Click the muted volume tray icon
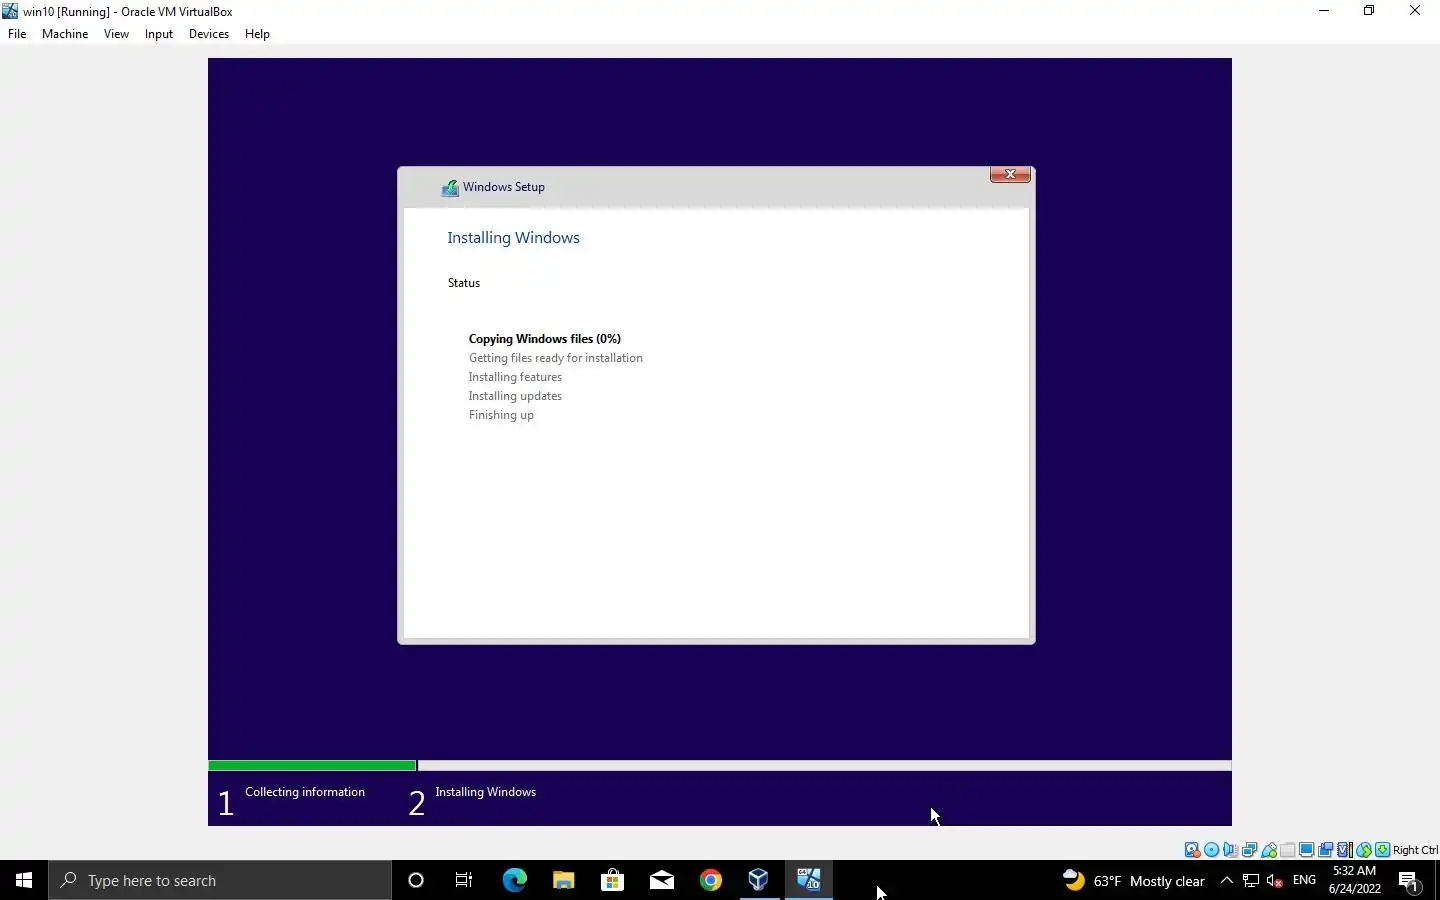The height and width of the screenshot is (900, 1440). 1275,880
